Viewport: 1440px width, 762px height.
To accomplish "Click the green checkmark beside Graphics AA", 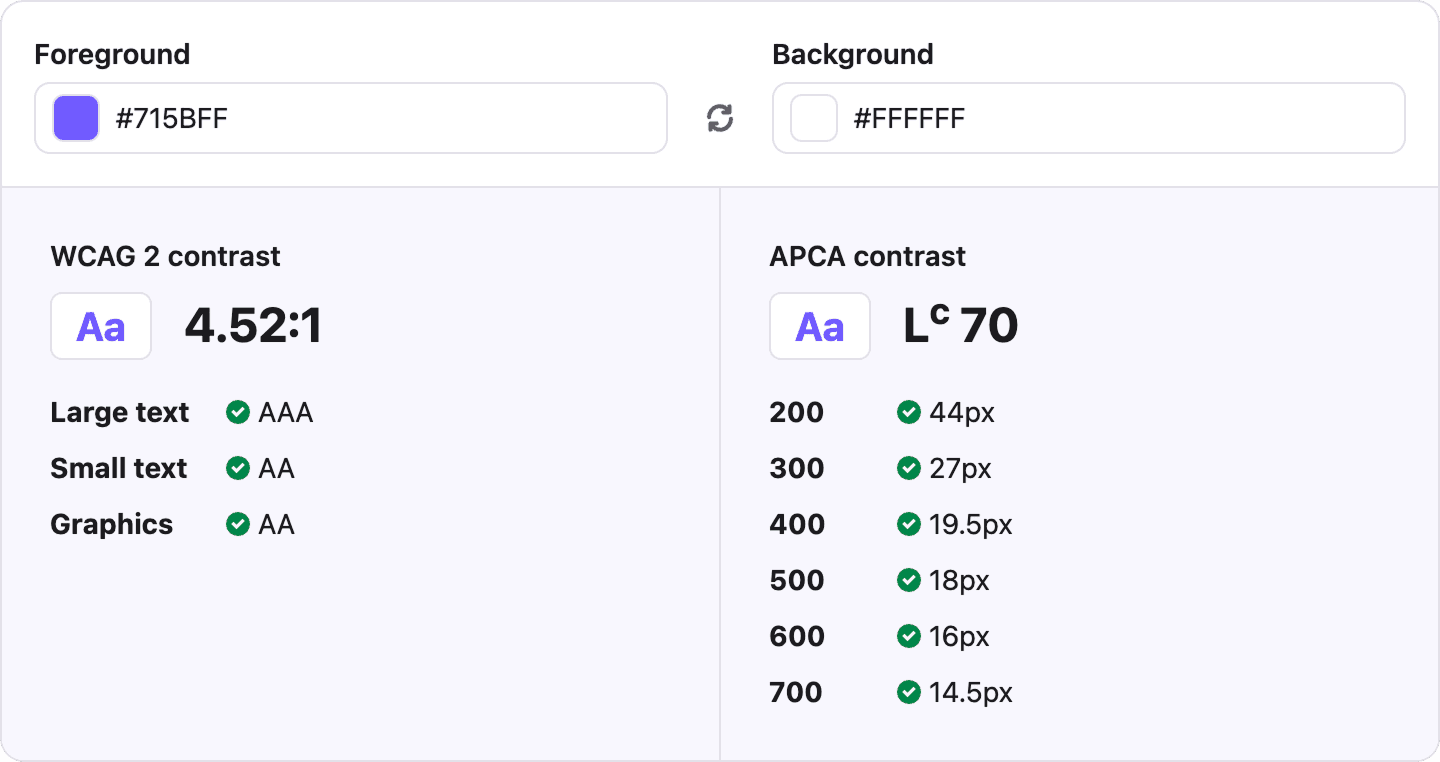I will (237, 524).
